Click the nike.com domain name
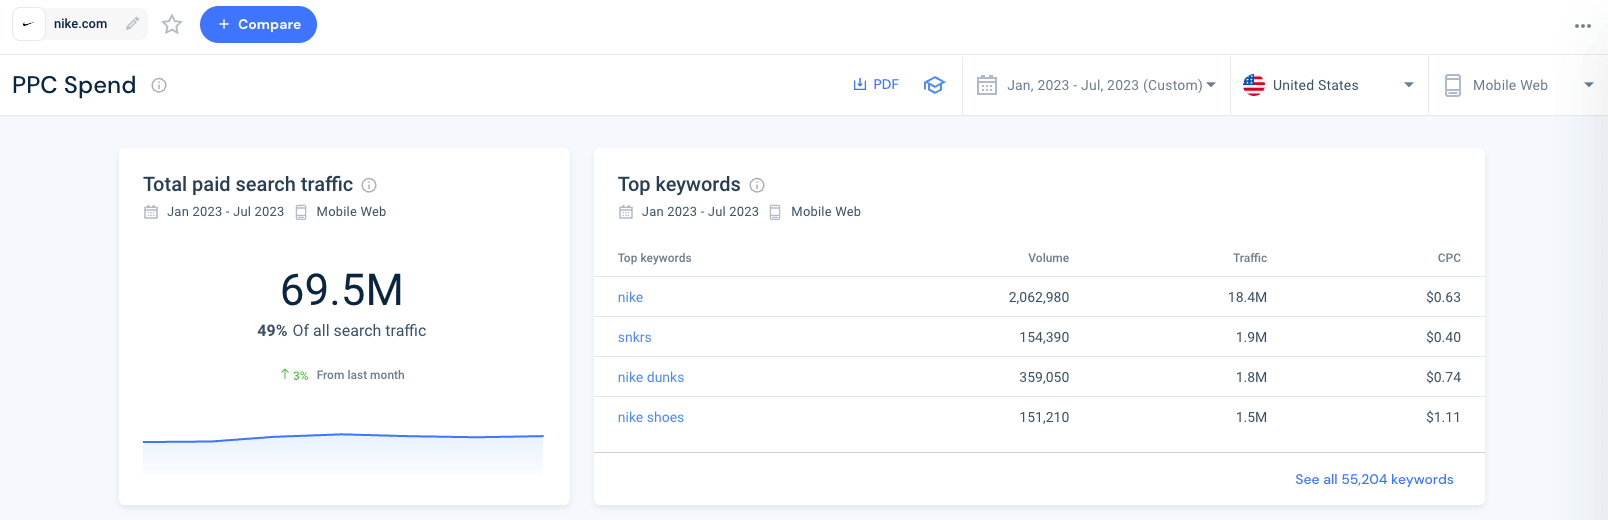 [x=80, y=24]
